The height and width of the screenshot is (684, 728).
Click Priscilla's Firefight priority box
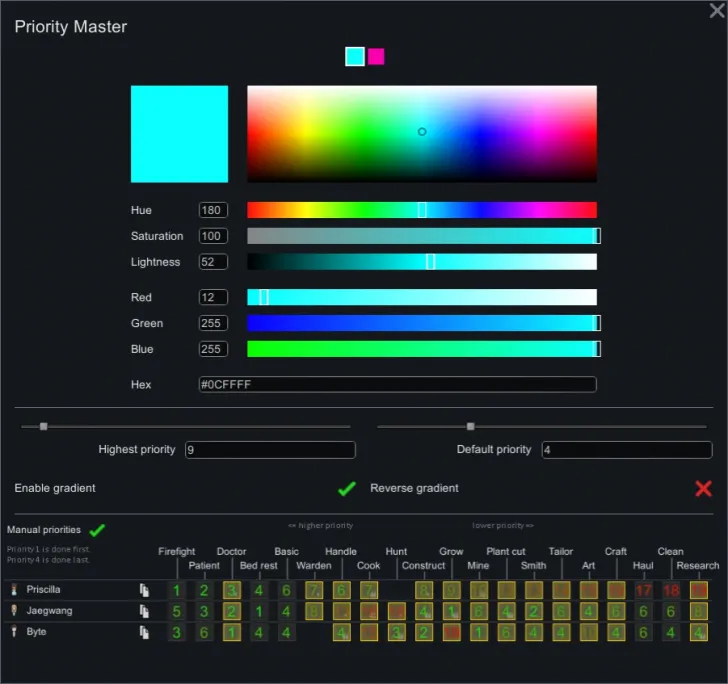[x=177, y=590]
